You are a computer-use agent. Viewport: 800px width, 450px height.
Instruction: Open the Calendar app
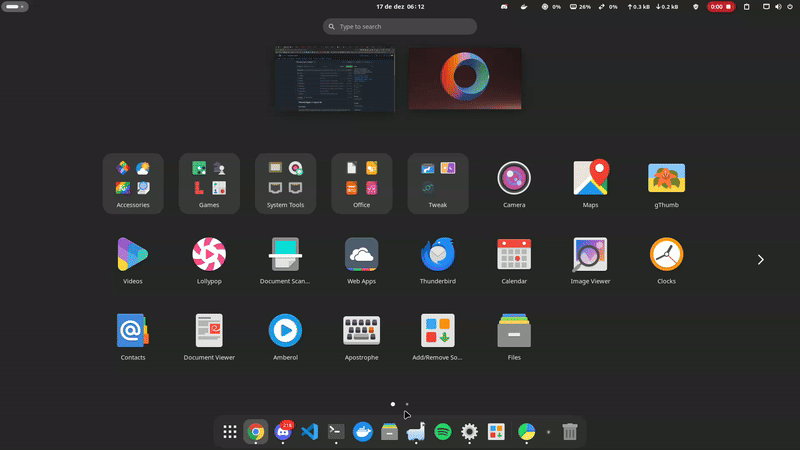click(x=514, y=260)
